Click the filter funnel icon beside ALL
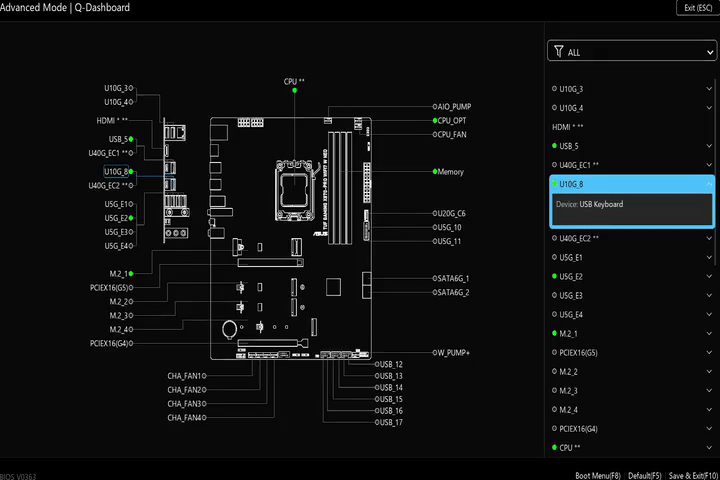Image resolution: width=720 pixels, height=480 pixels. pos(558,51)
